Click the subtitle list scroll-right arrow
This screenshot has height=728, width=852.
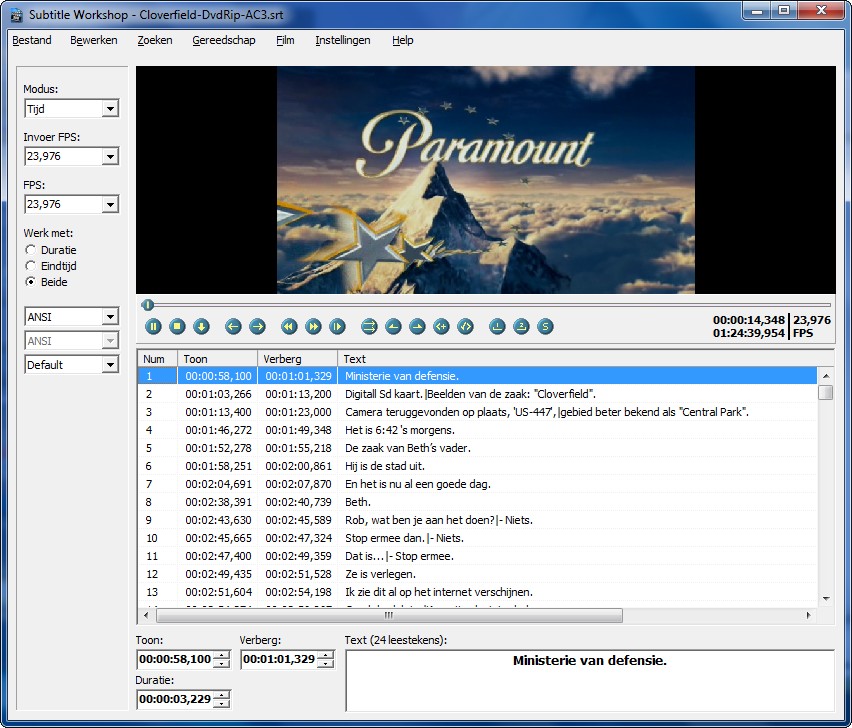[x=809, y=615]
